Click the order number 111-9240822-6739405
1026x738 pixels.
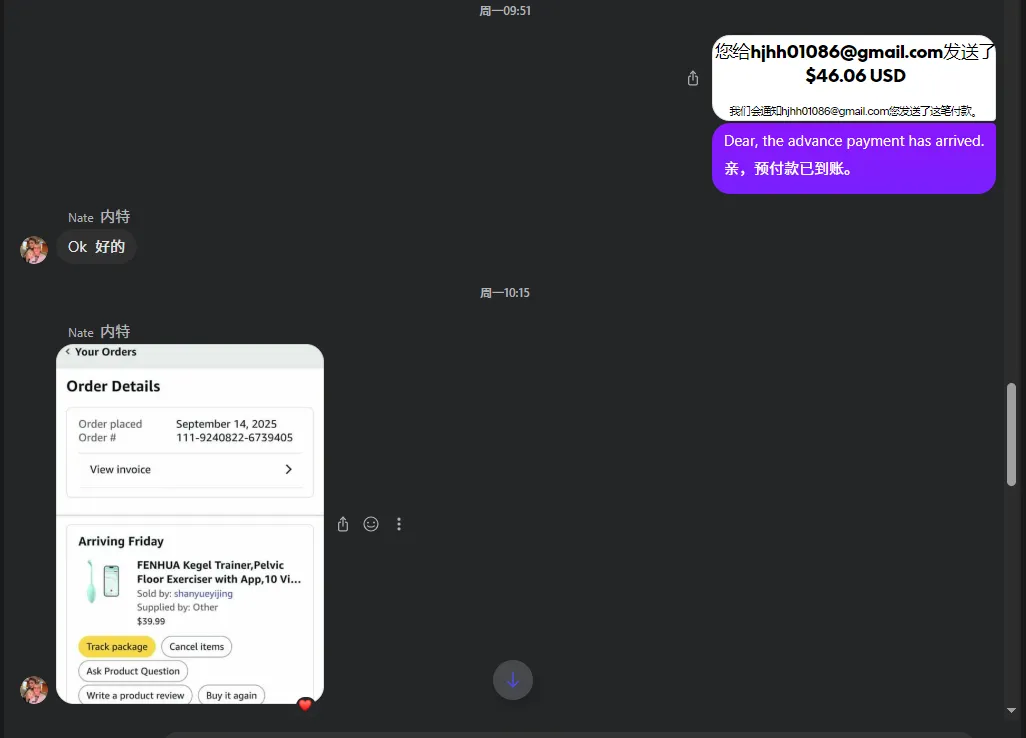point(234,438)
